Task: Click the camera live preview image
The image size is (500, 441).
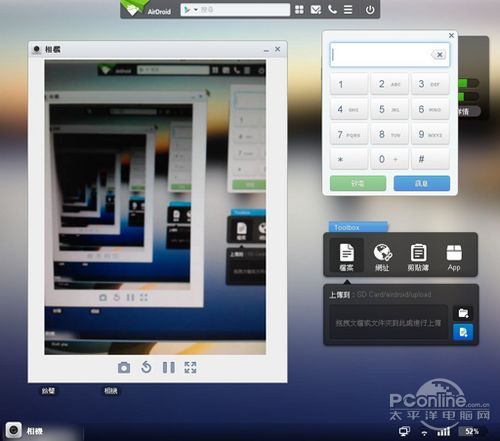Action: point(155,207)
